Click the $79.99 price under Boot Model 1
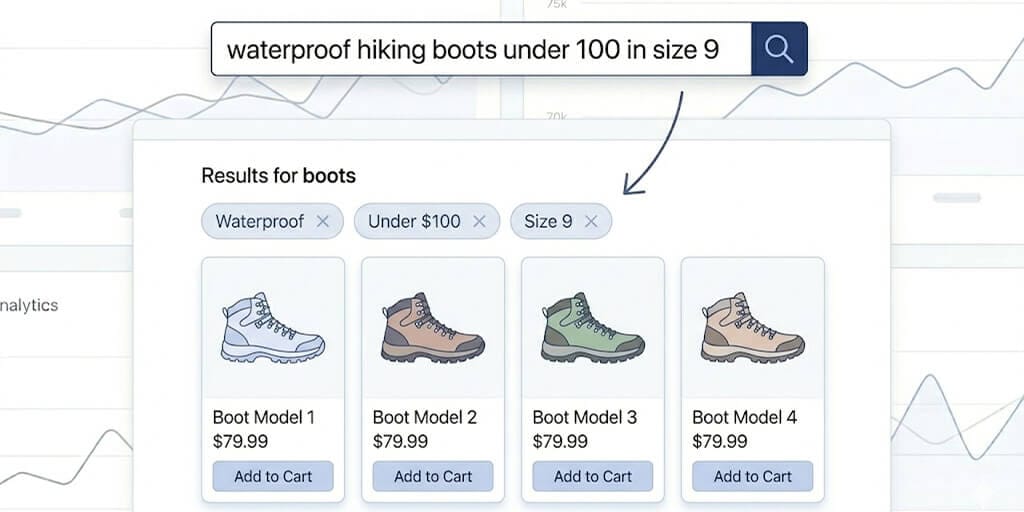This screenshot has width=1024, height=512. tap(240, 441)
